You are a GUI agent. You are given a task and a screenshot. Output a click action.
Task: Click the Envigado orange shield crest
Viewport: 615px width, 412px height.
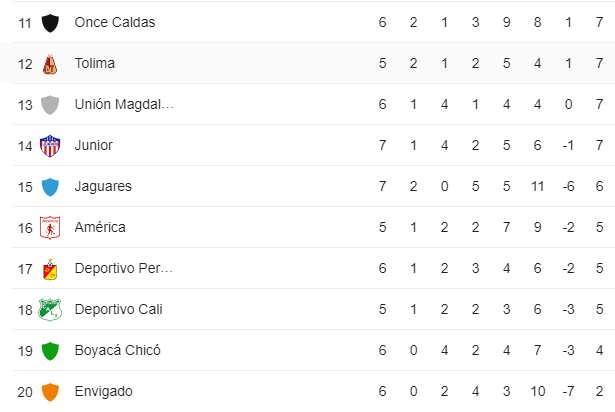coord(50,392)
